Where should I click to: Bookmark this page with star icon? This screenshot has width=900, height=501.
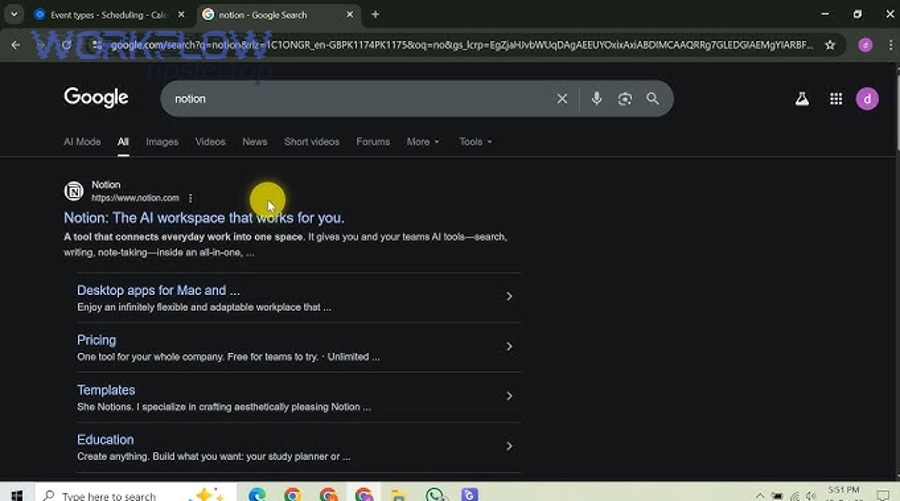[x=830, y=45]
